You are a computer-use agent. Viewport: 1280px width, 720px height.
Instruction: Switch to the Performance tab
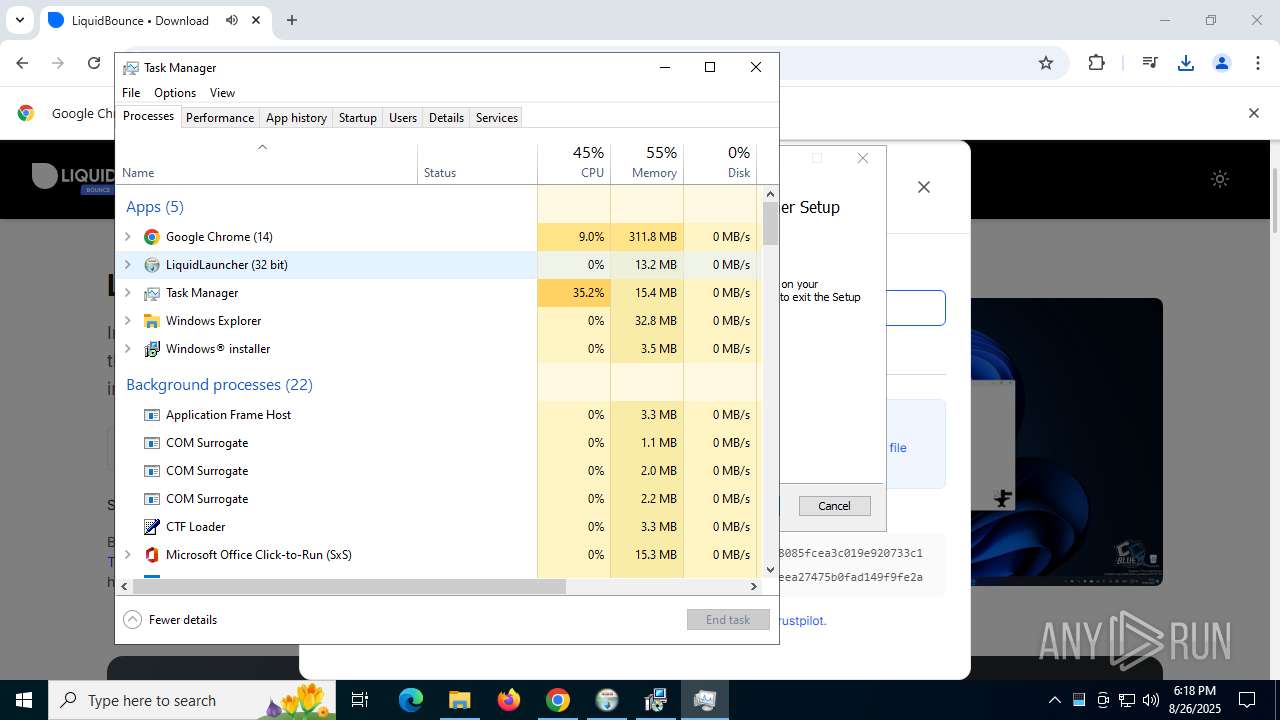click(x=220, y=118)
